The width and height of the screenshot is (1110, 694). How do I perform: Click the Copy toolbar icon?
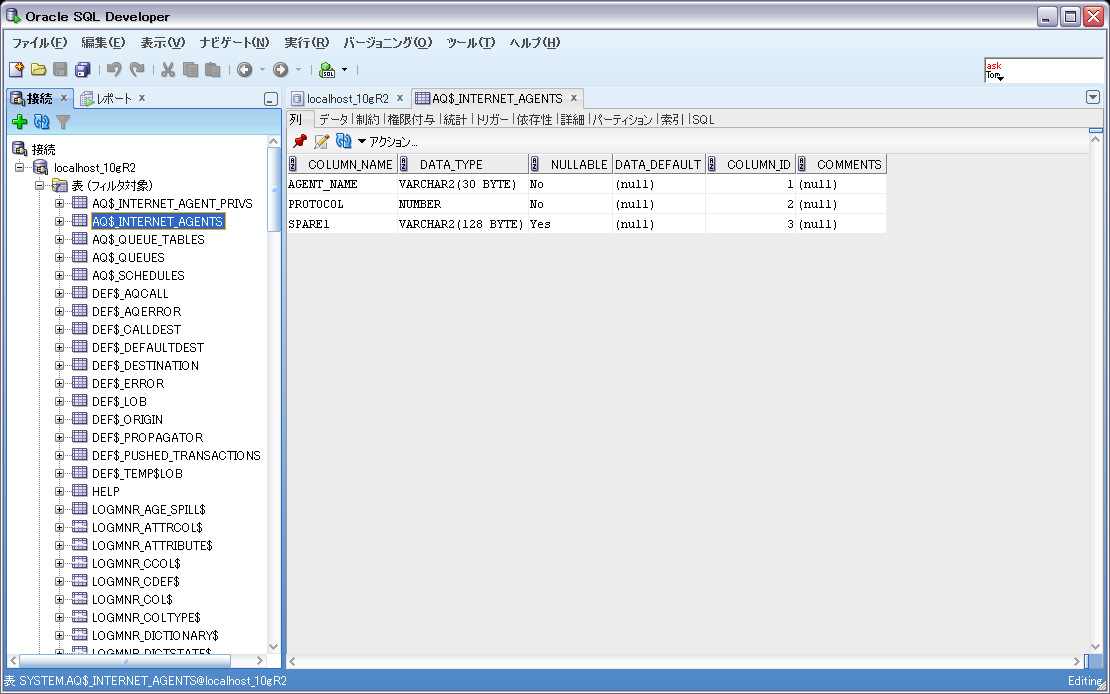[x=190, y=69]
